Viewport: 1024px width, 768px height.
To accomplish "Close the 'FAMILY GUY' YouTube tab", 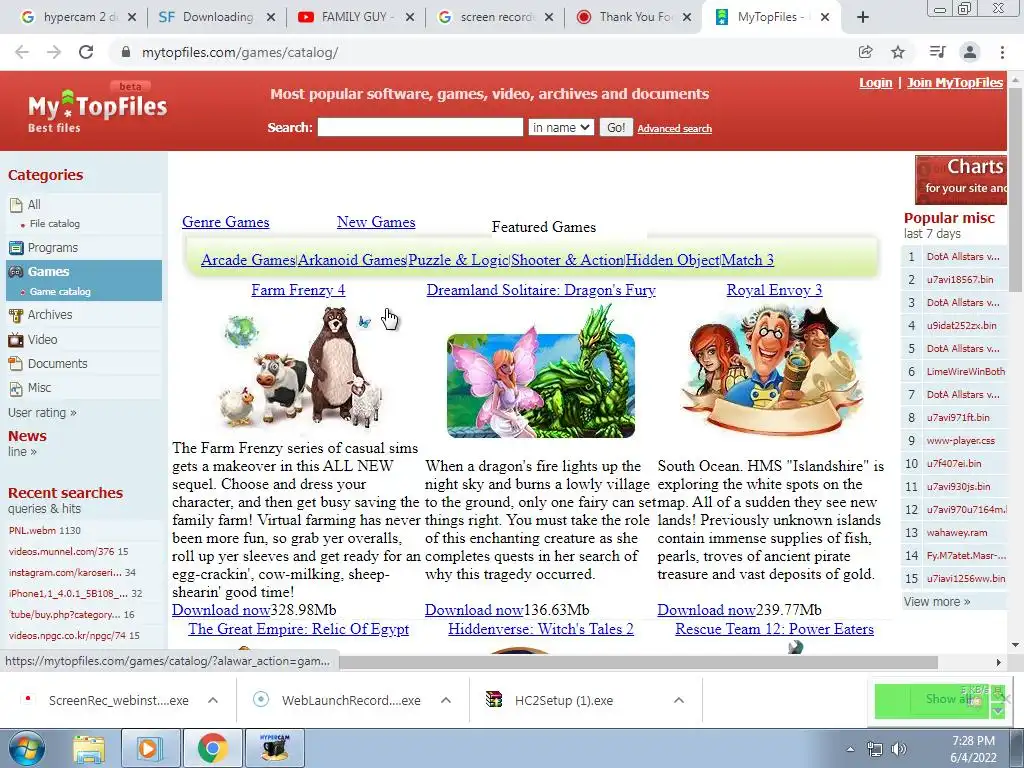I will point(409,18).
